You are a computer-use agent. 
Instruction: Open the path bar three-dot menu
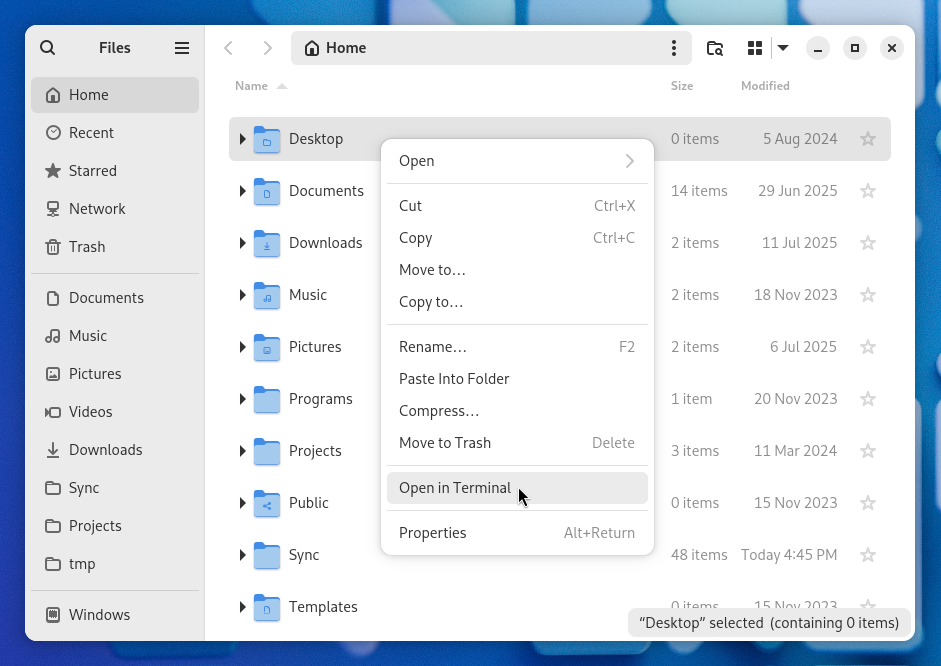pos(674,48)
